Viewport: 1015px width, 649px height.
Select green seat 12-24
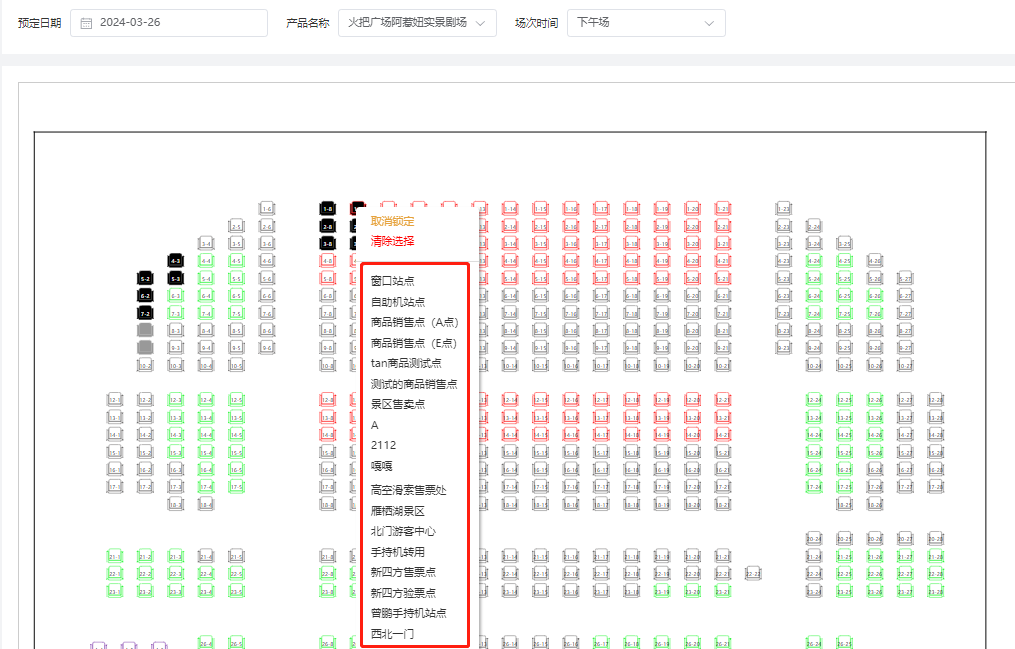[813, 400]
